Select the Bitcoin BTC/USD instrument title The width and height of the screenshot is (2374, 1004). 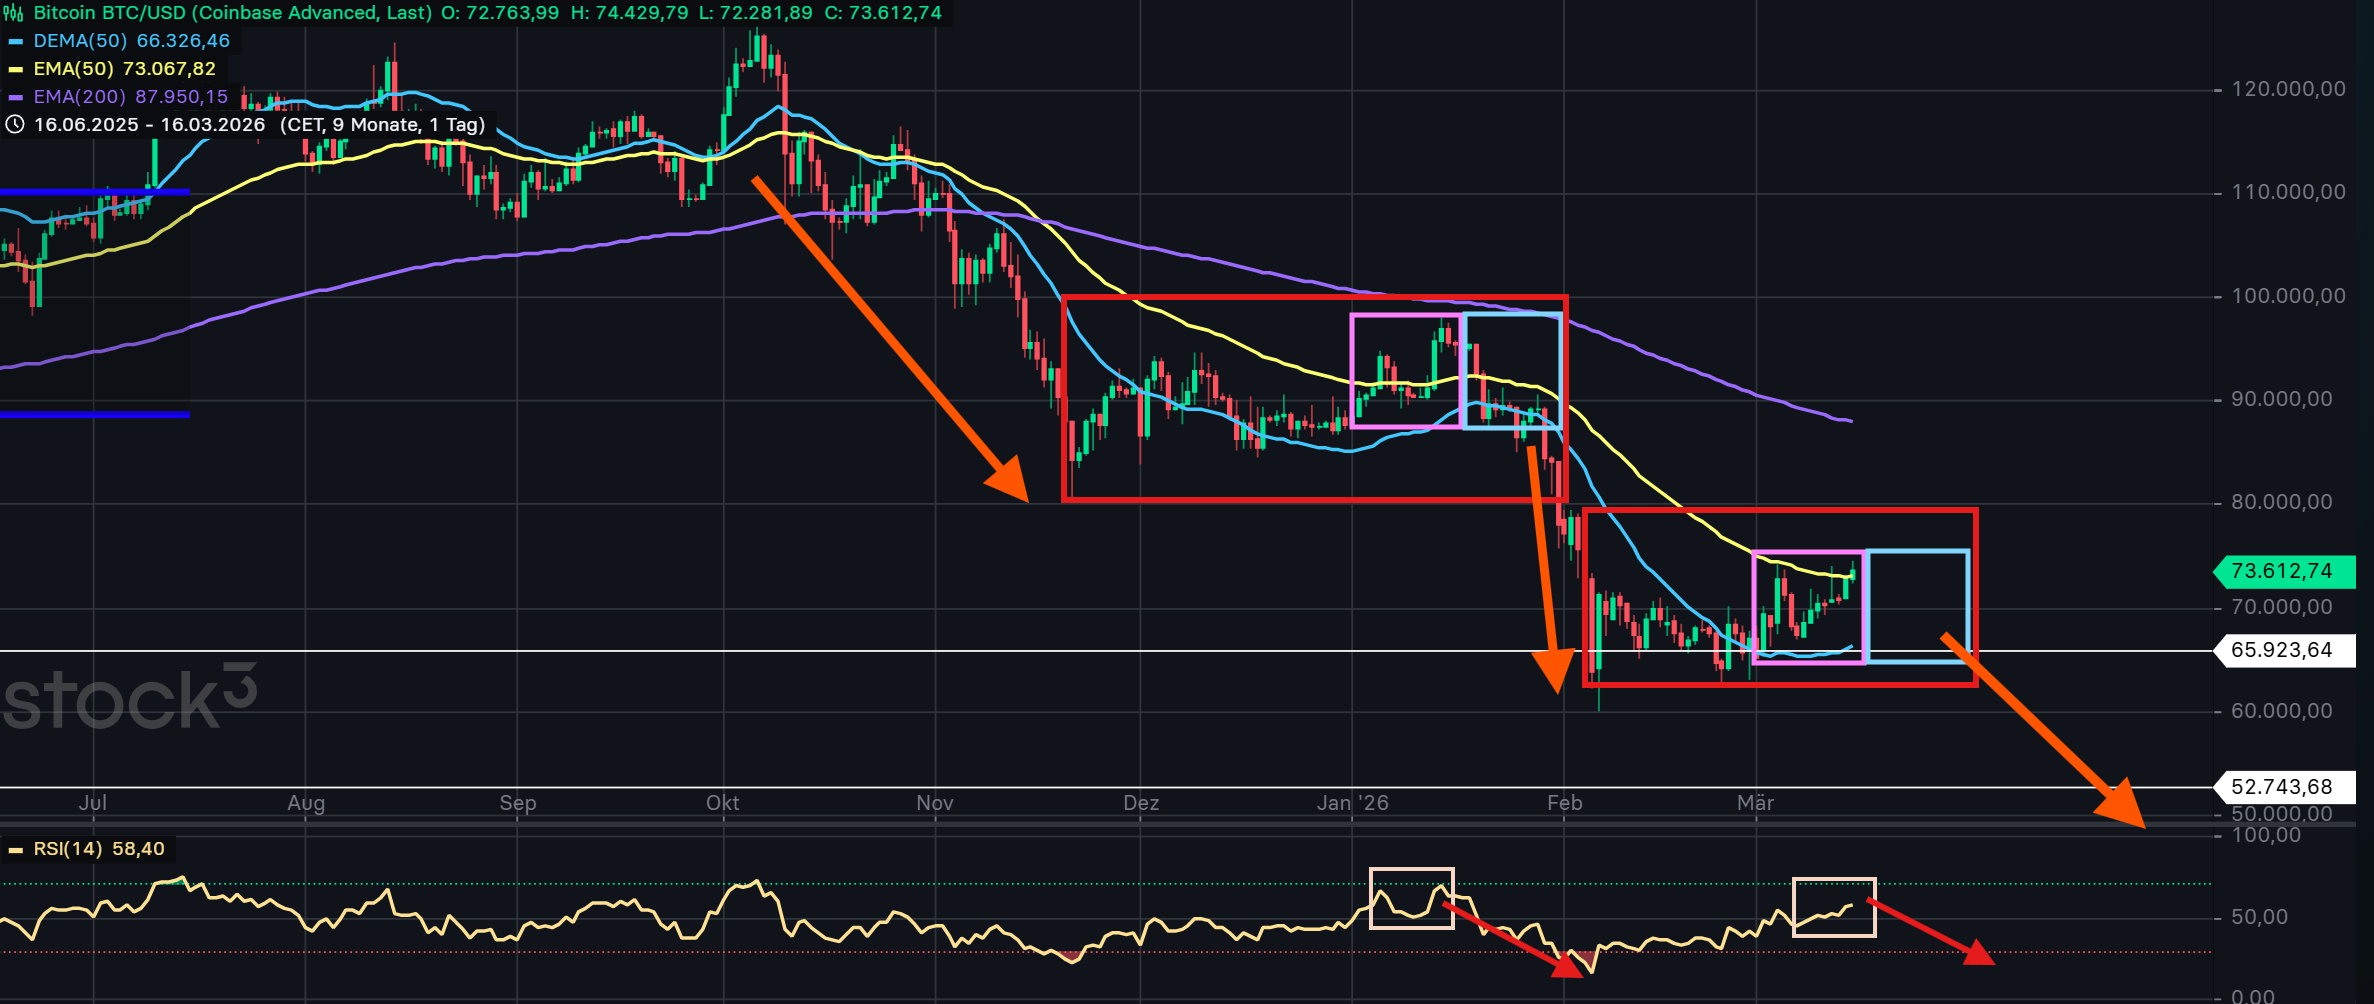point(232,13)
